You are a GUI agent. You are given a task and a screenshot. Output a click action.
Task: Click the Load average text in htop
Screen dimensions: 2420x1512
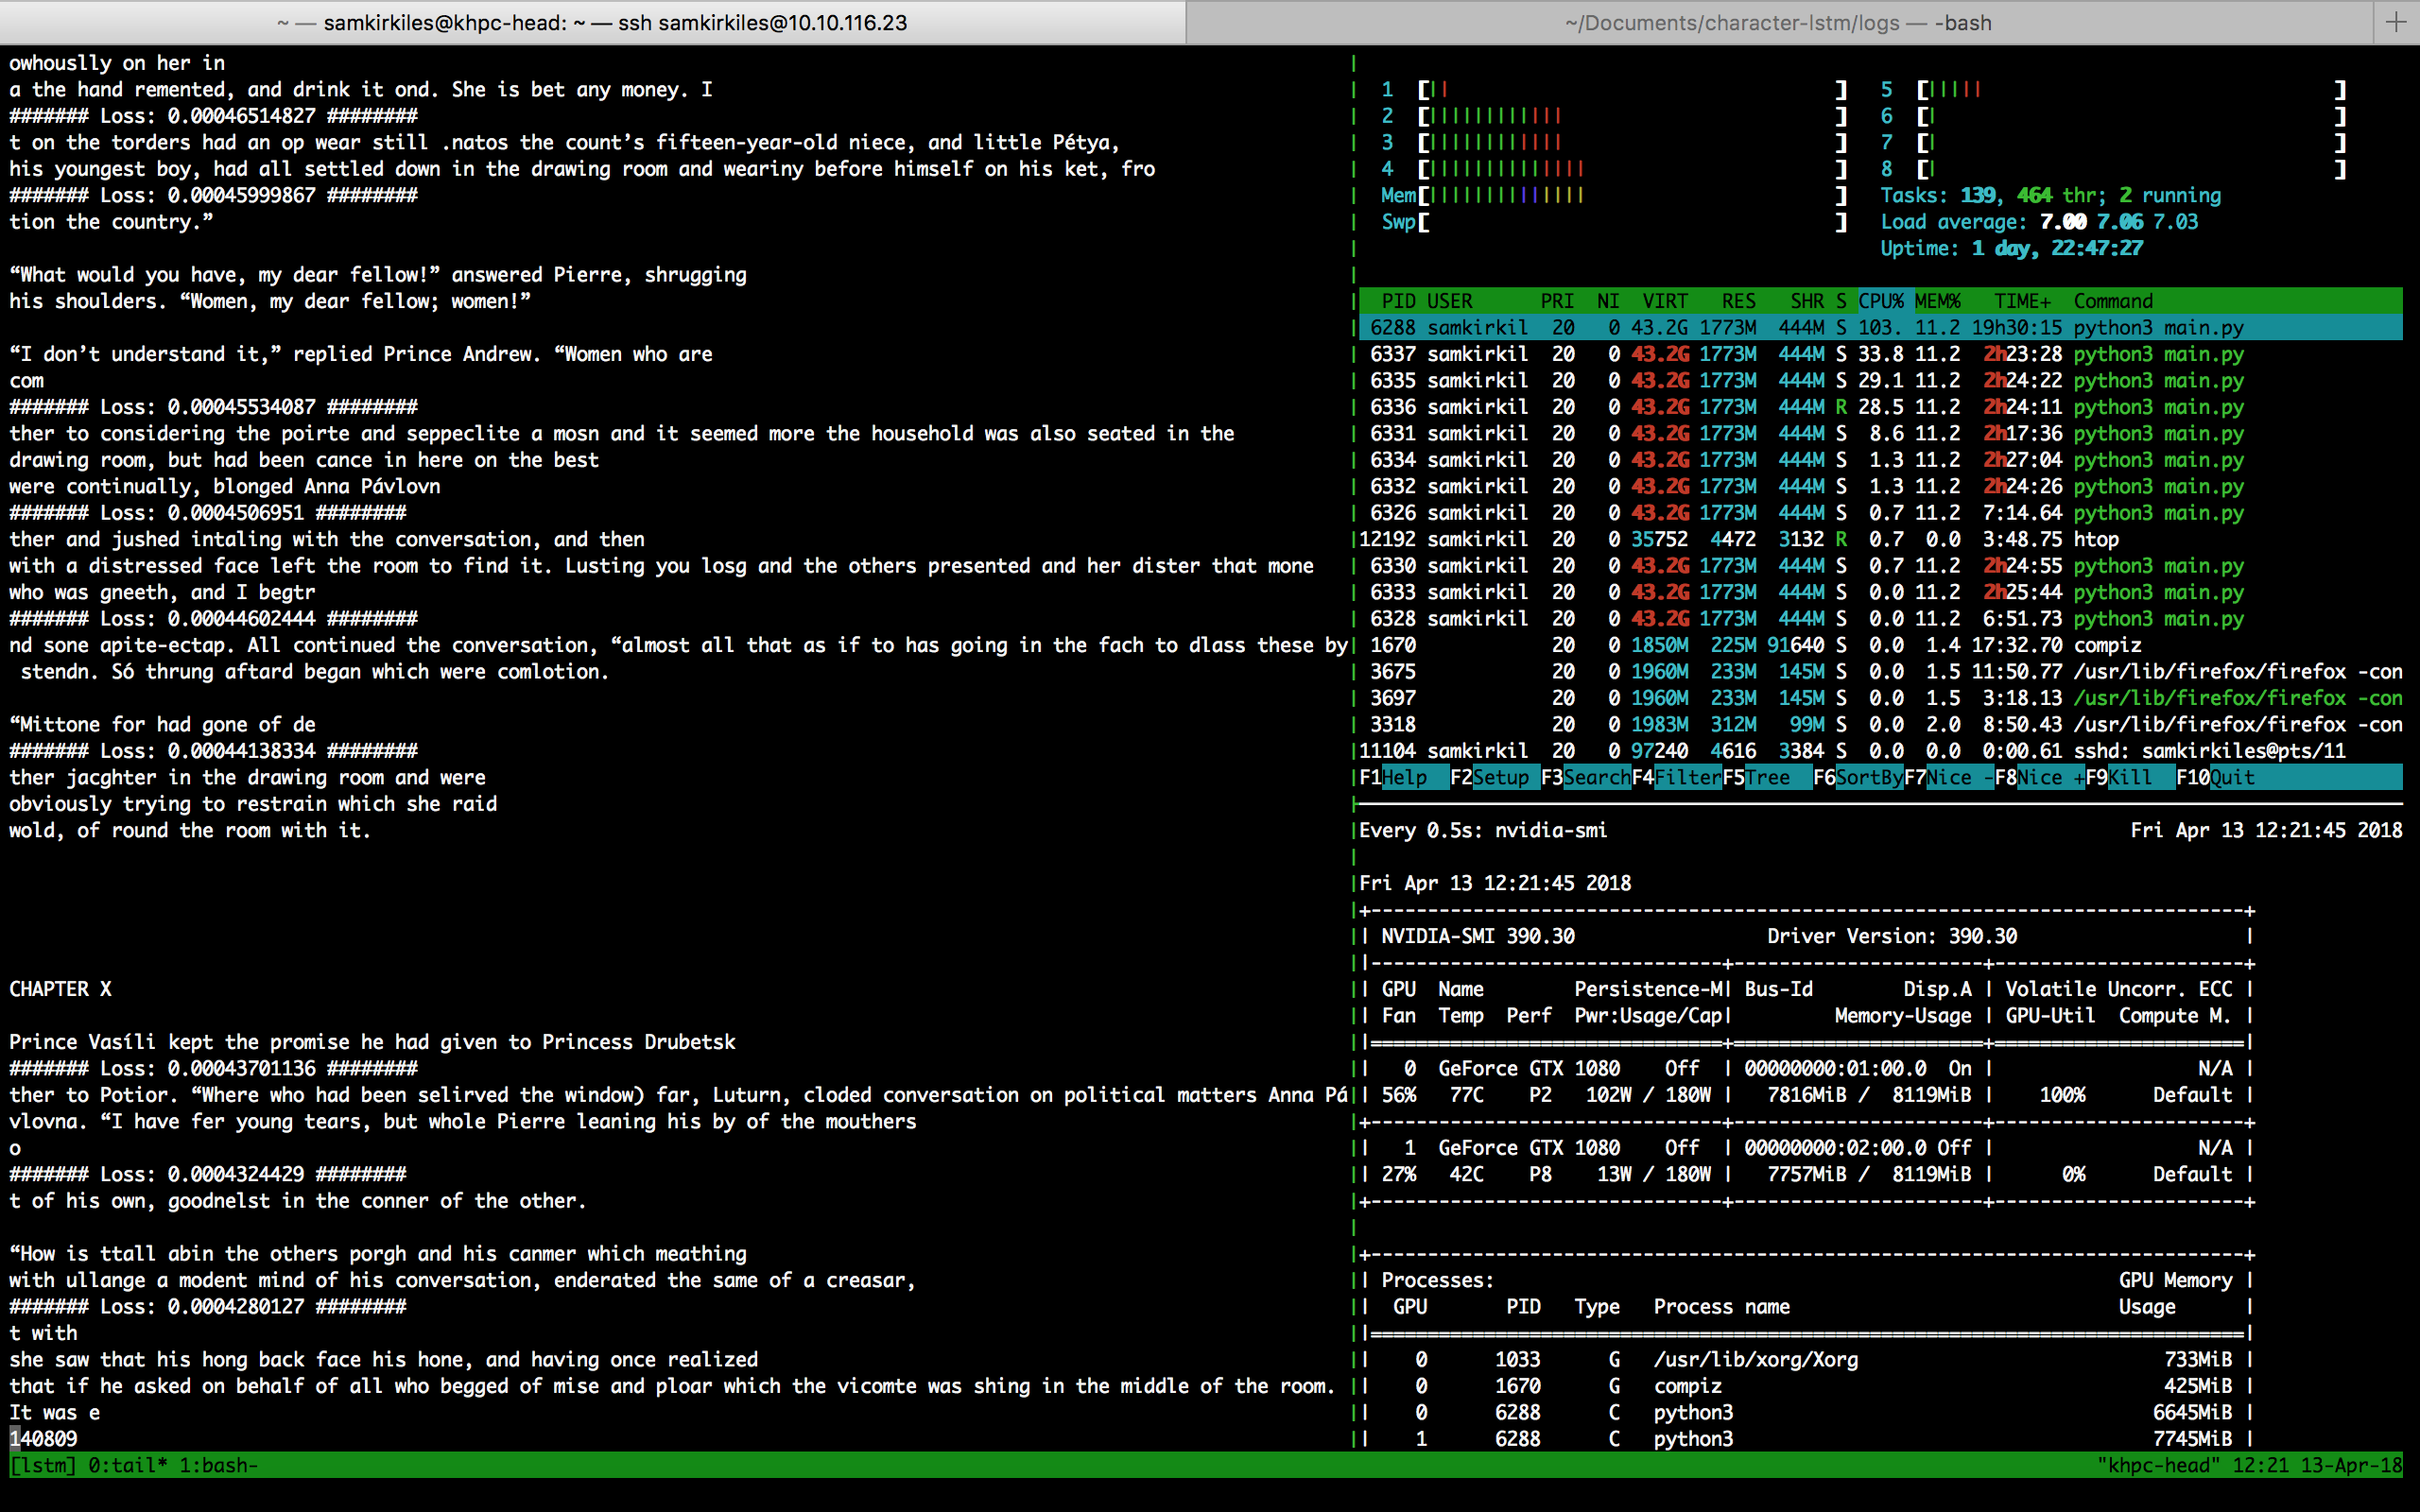2039,222
